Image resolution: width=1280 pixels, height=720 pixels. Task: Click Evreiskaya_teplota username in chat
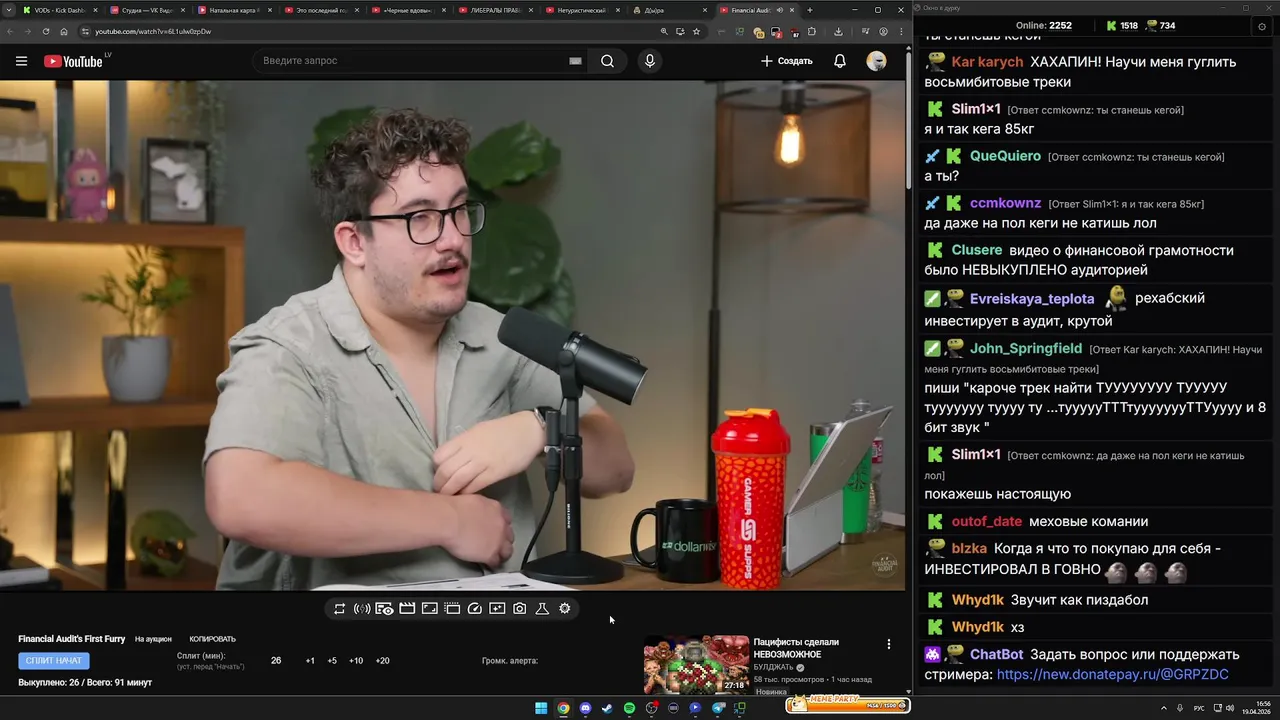[1032, 298]
